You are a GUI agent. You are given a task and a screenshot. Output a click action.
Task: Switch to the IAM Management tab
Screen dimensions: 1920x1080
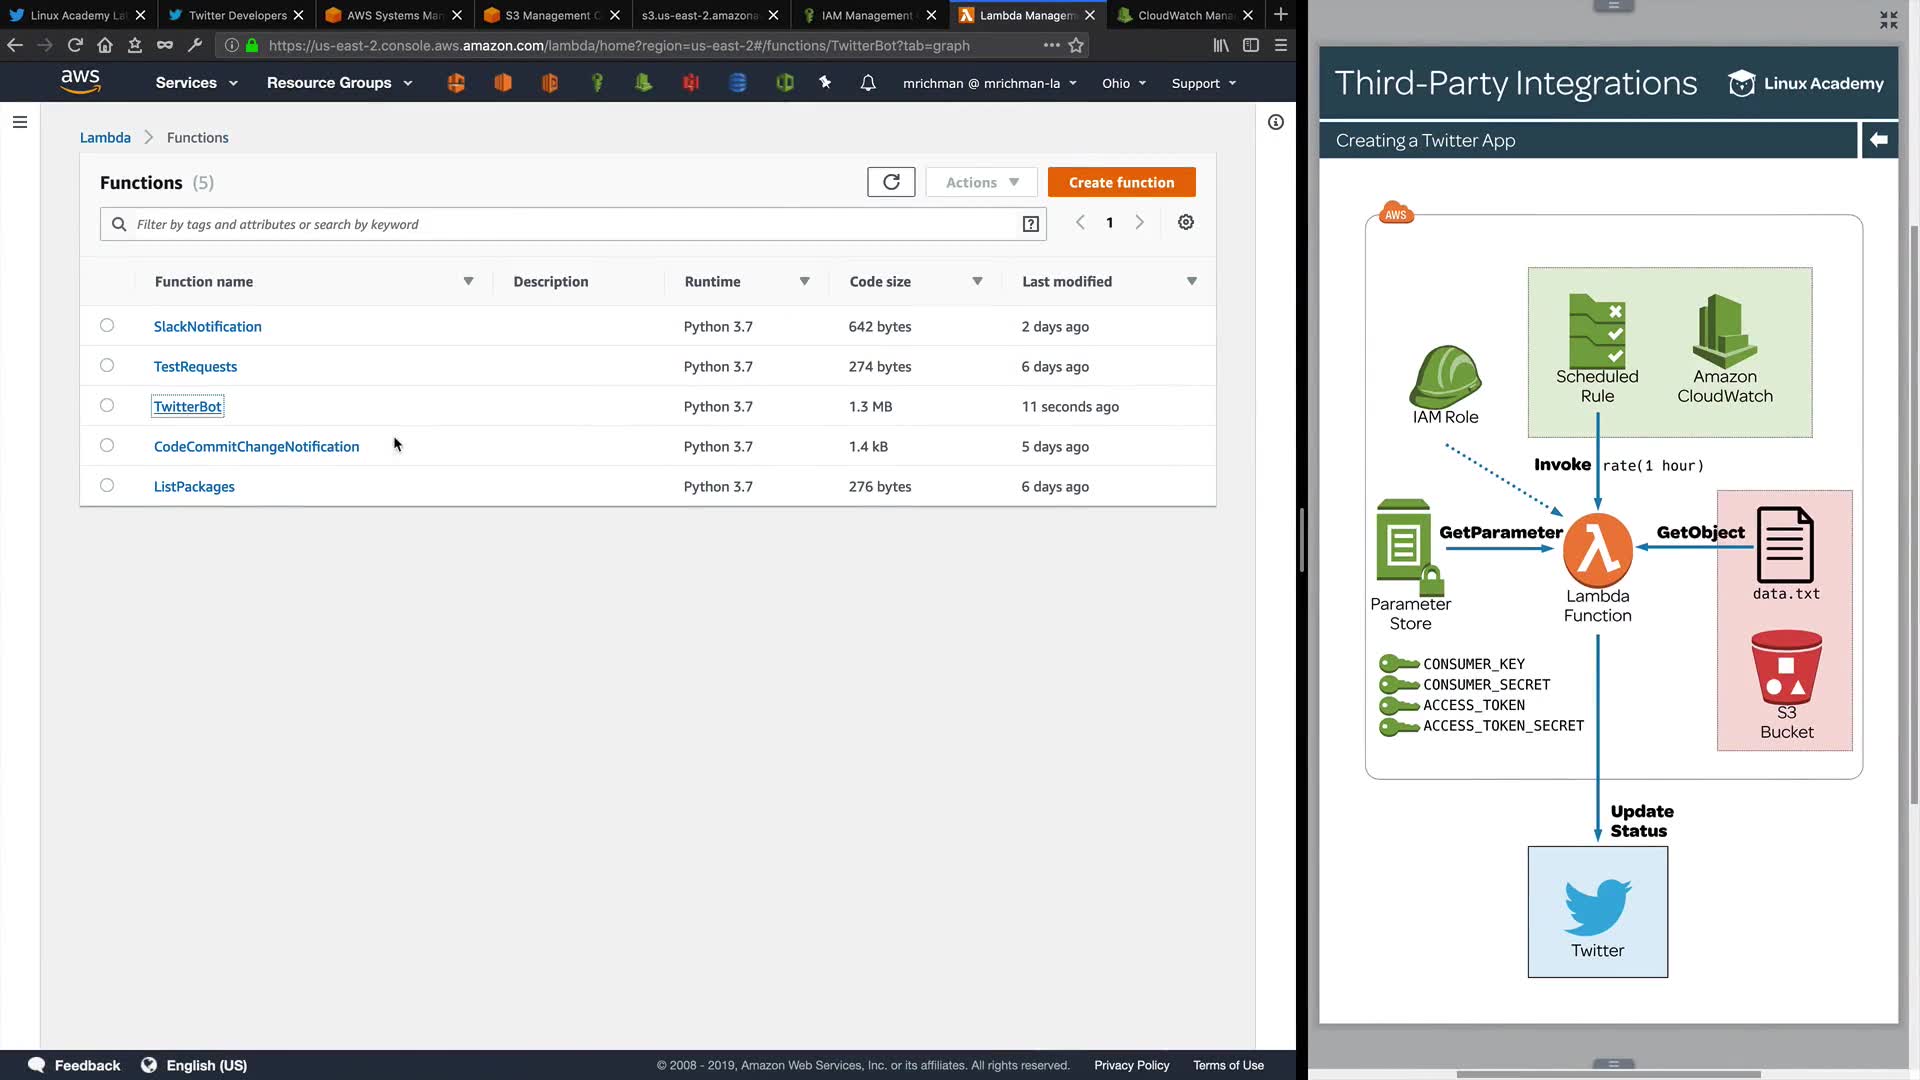point(866,15)
